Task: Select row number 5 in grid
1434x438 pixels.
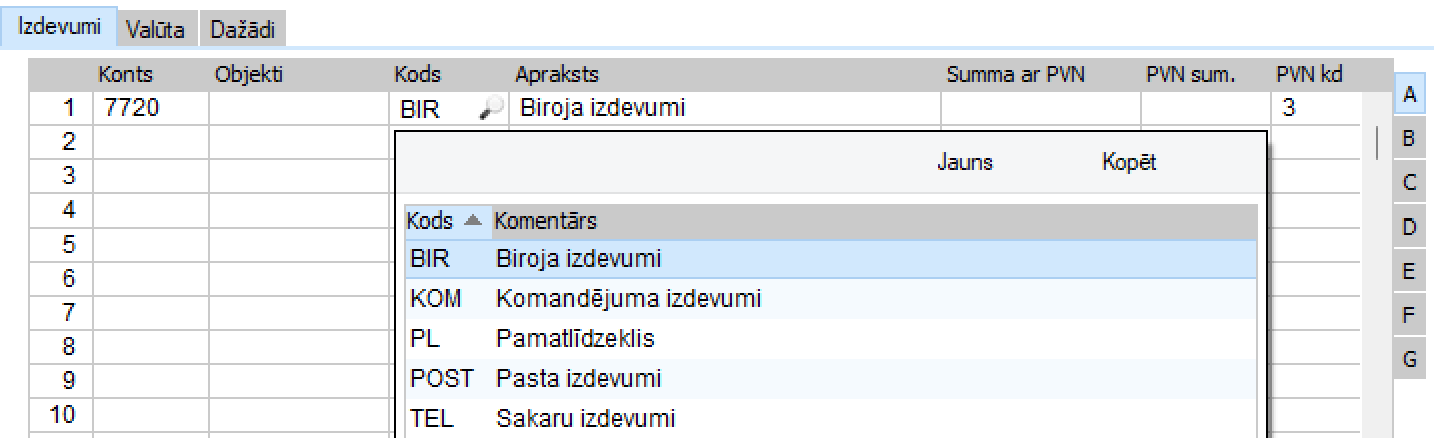Action: (x=62, y=244)
